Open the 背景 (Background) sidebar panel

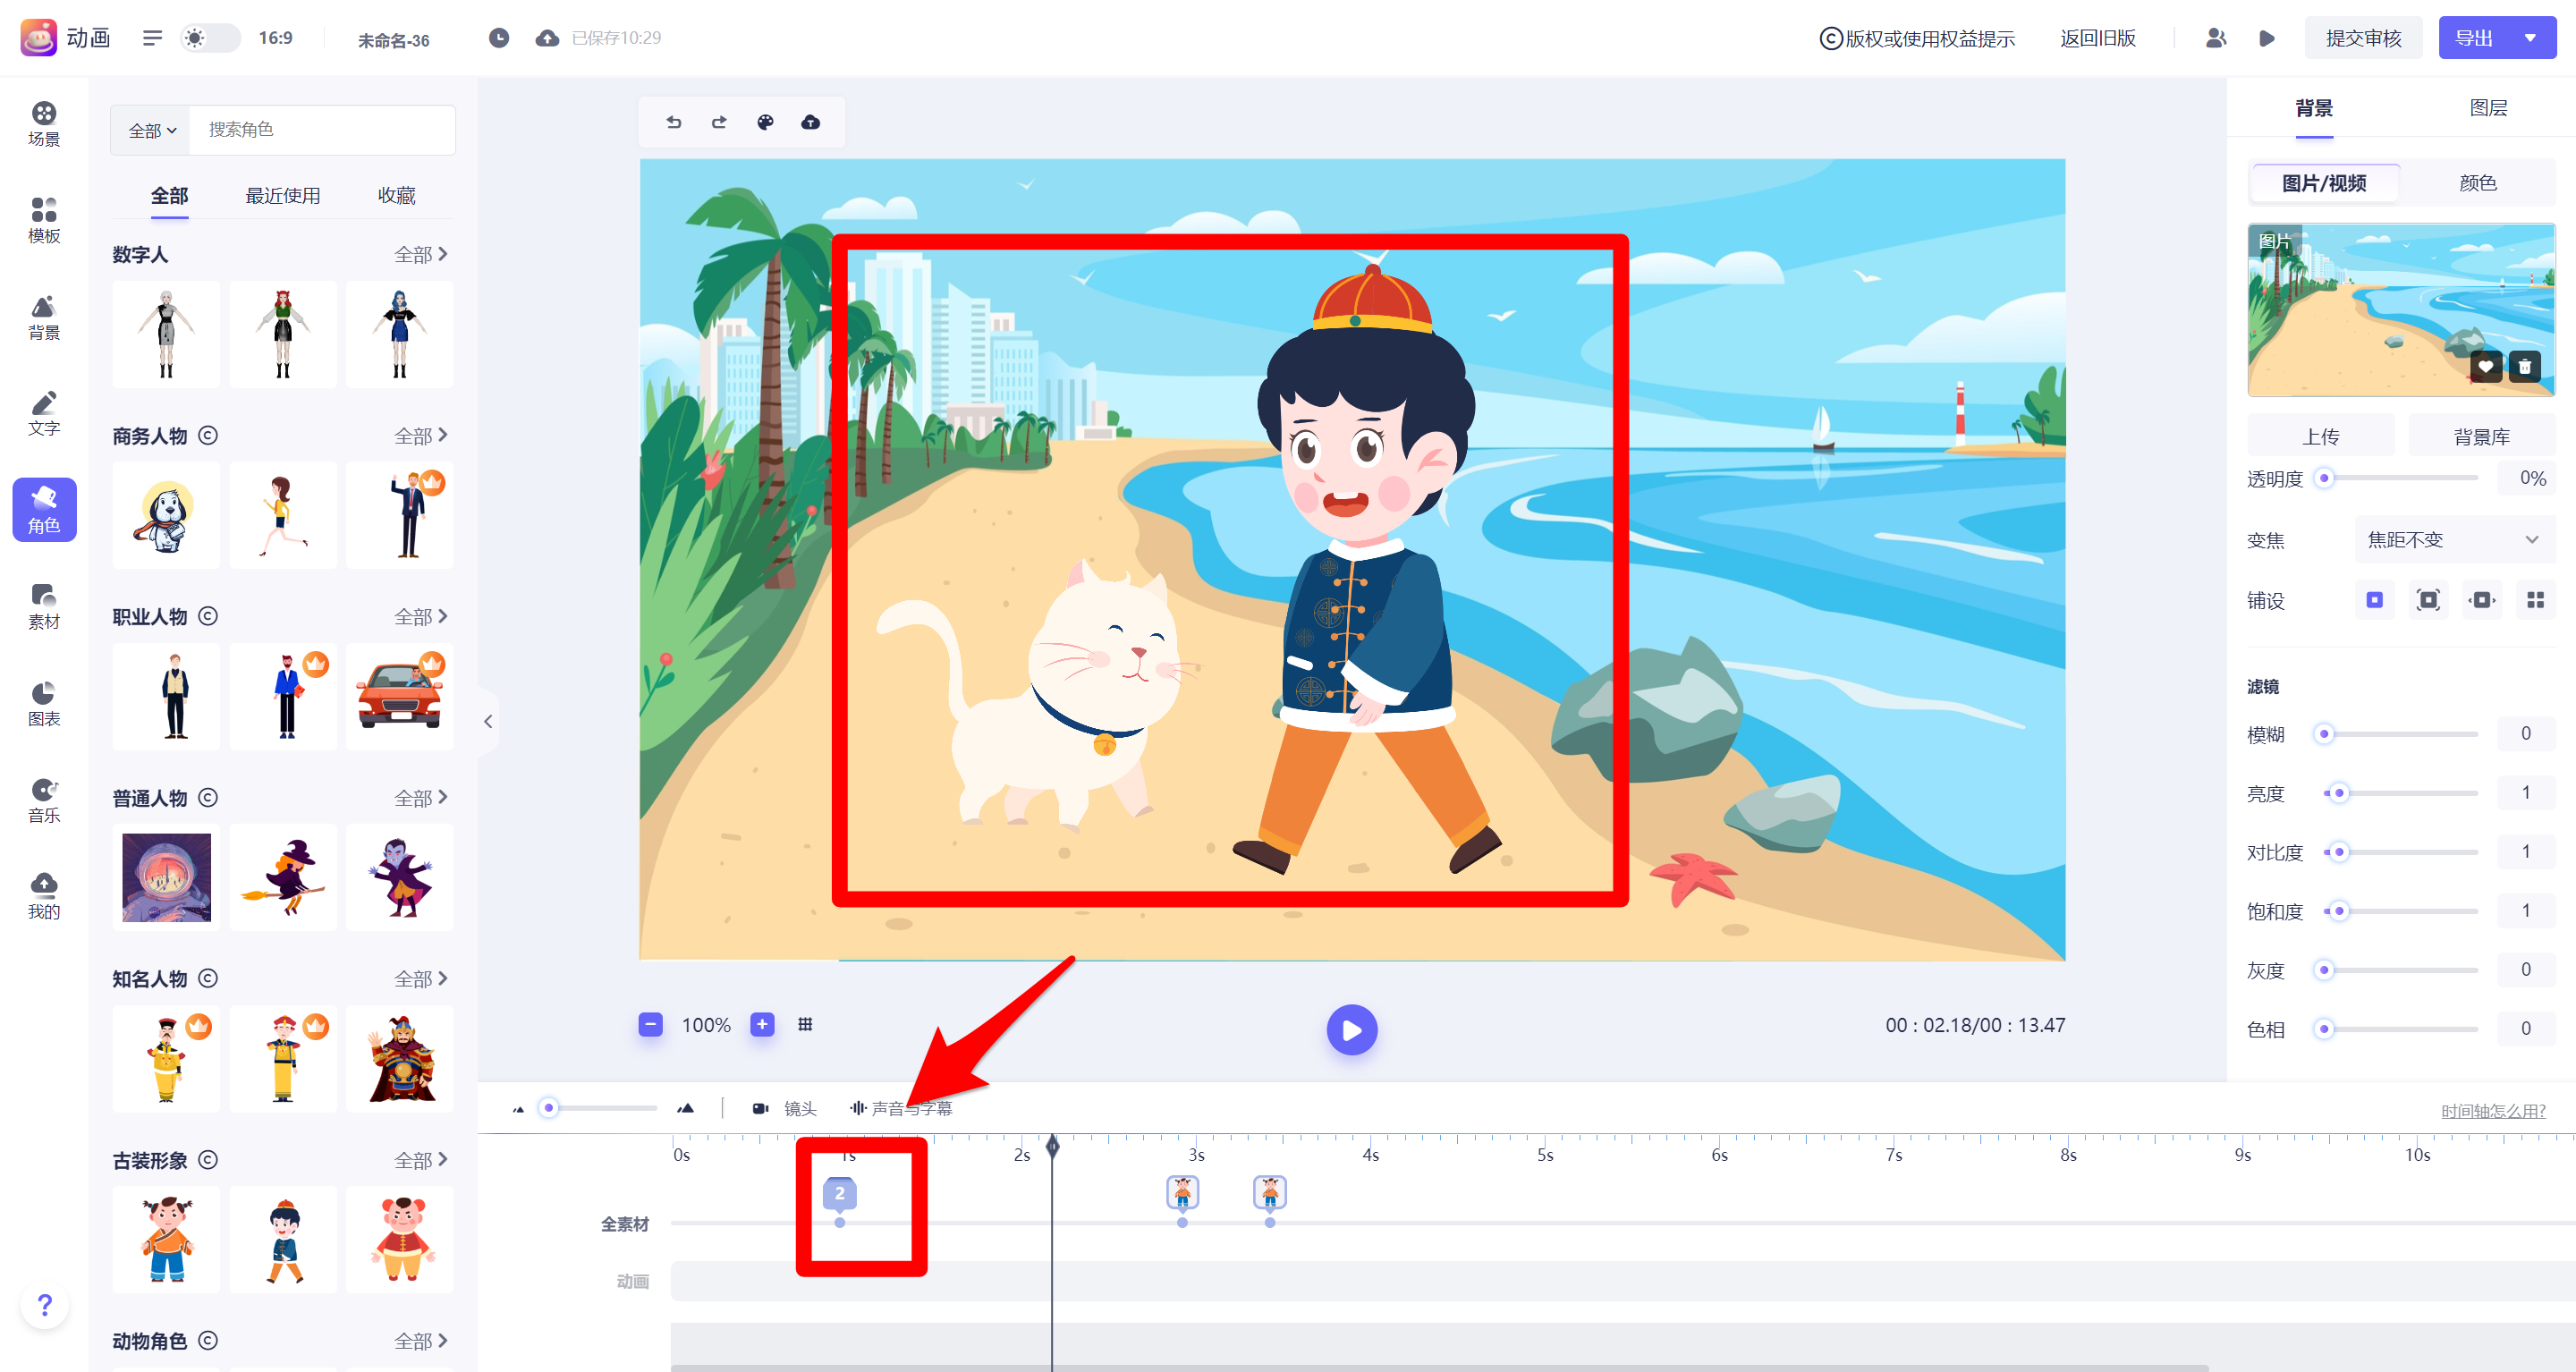point(44,318)
